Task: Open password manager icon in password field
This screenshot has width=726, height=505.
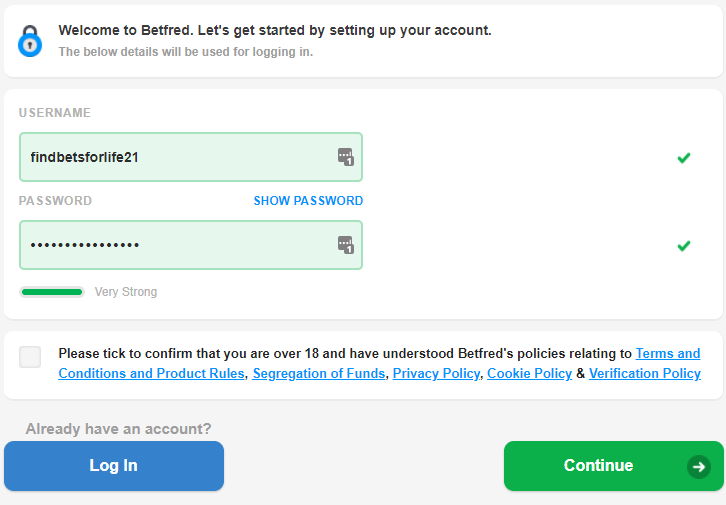Action: coord(345,245)
